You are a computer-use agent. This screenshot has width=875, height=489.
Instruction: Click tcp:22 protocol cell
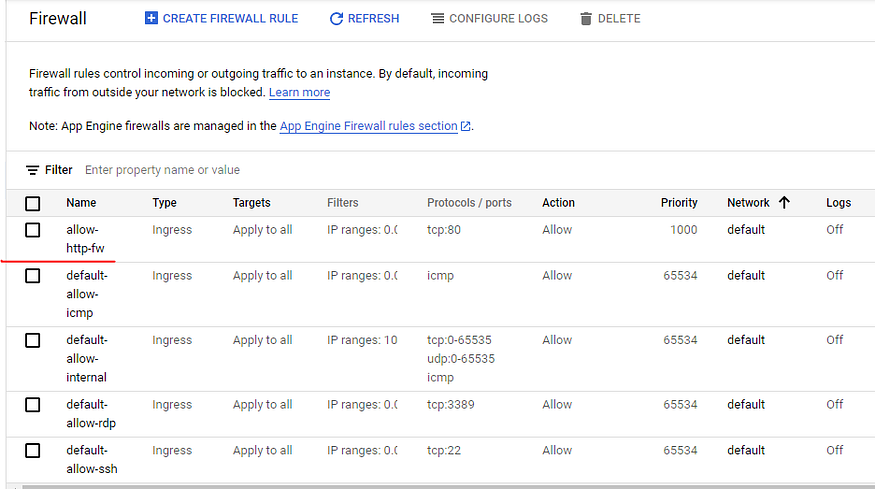click(x=444, y=450)
